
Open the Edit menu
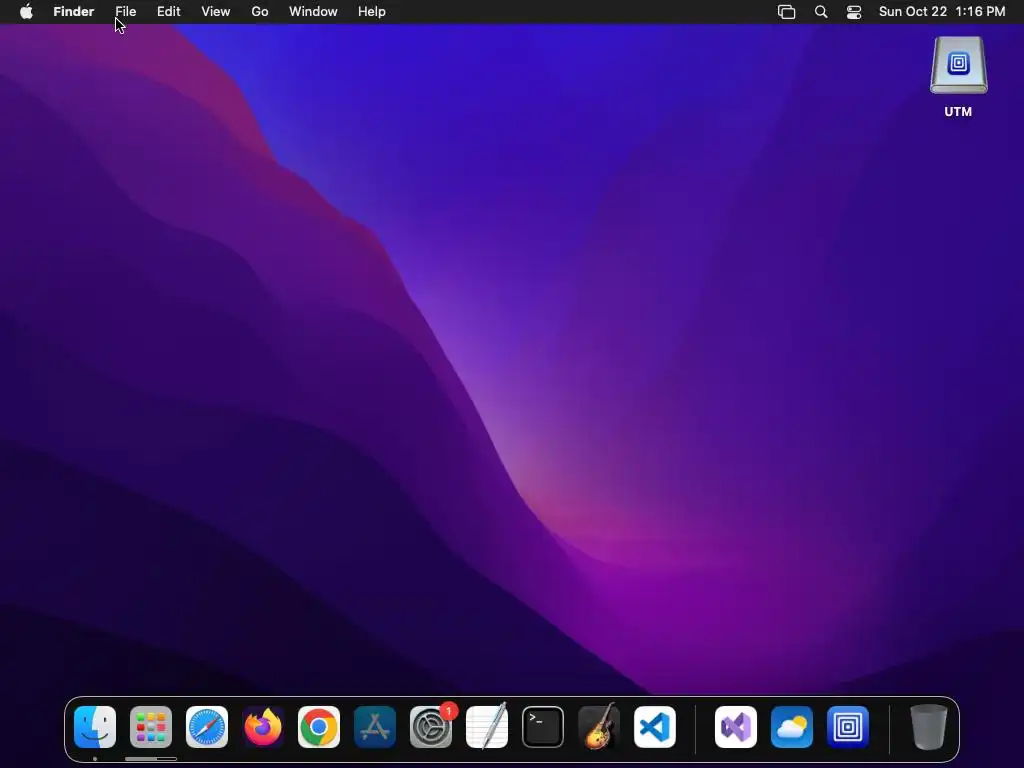click(x=168, y=12)
